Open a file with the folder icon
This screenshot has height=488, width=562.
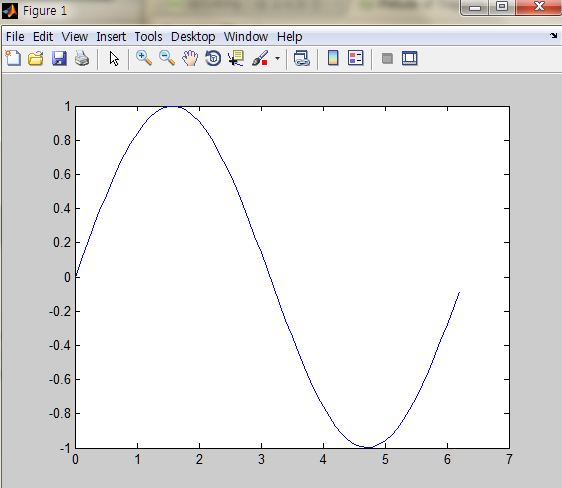pyautogui.click(x=36, y=58)
